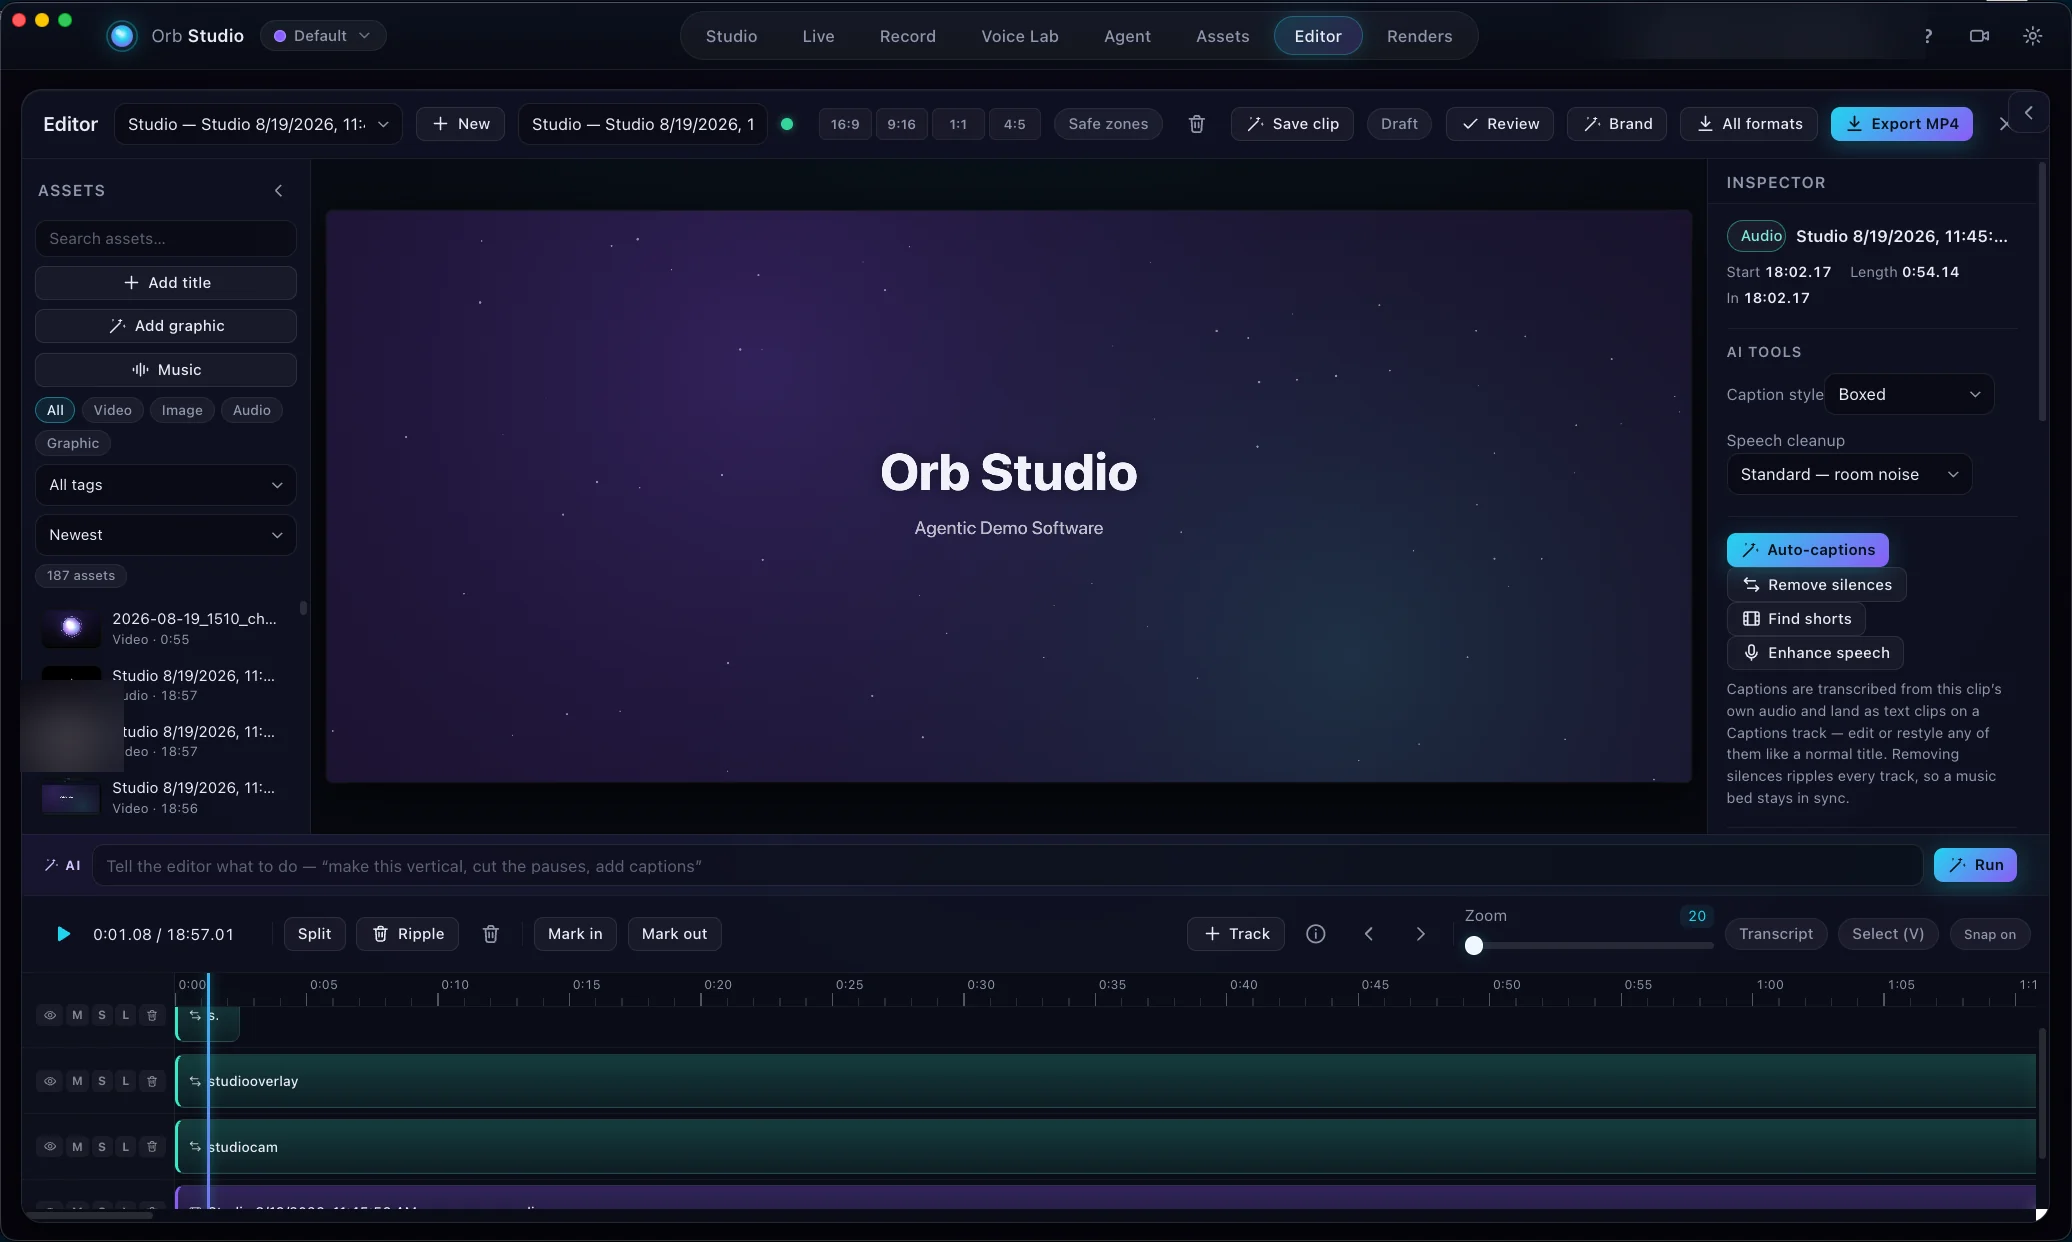Go to previous clip arrow
The width and height of the screenshot is (2072, 1242).
1368,934
